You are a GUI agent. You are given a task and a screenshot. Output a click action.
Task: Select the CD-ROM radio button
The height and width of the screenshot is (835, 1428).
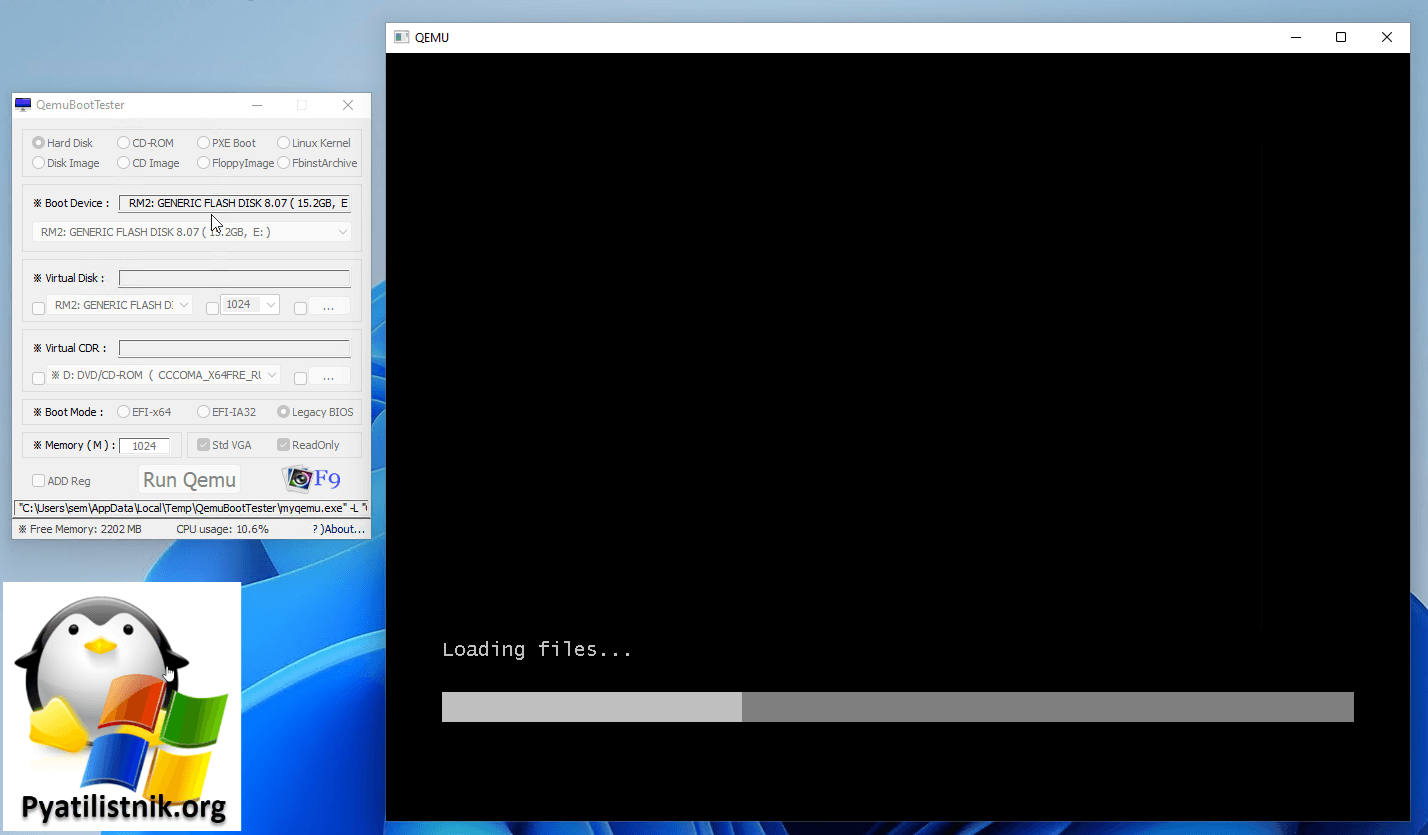click(x=124, y=143)
